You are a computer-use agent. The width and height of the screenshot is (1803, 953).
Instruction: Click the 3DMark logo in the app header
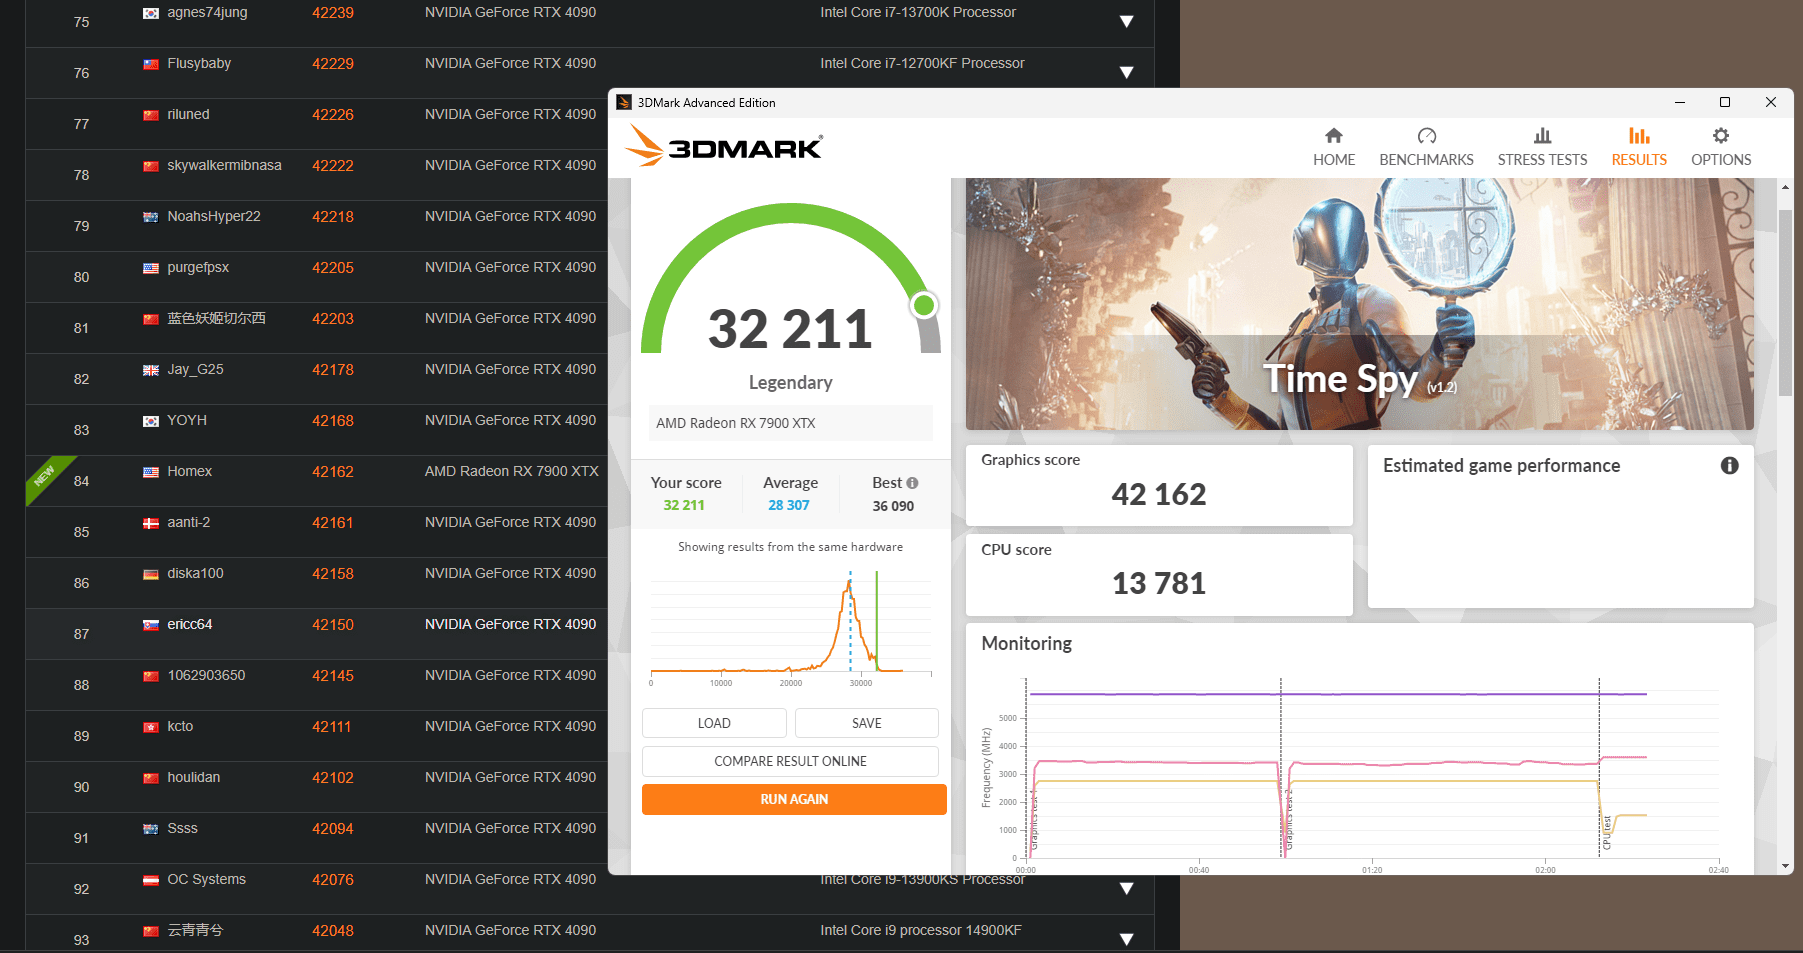(724, 146)
